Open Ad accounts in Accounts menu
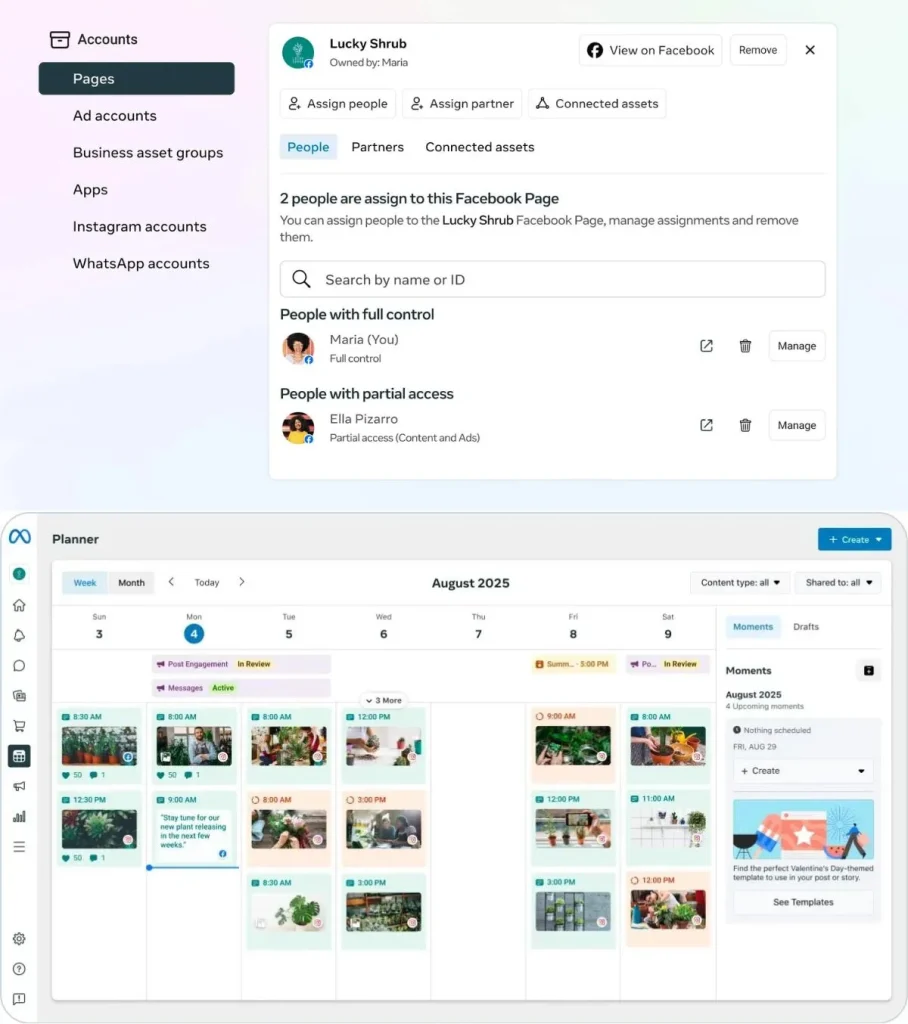 point(115,116)
